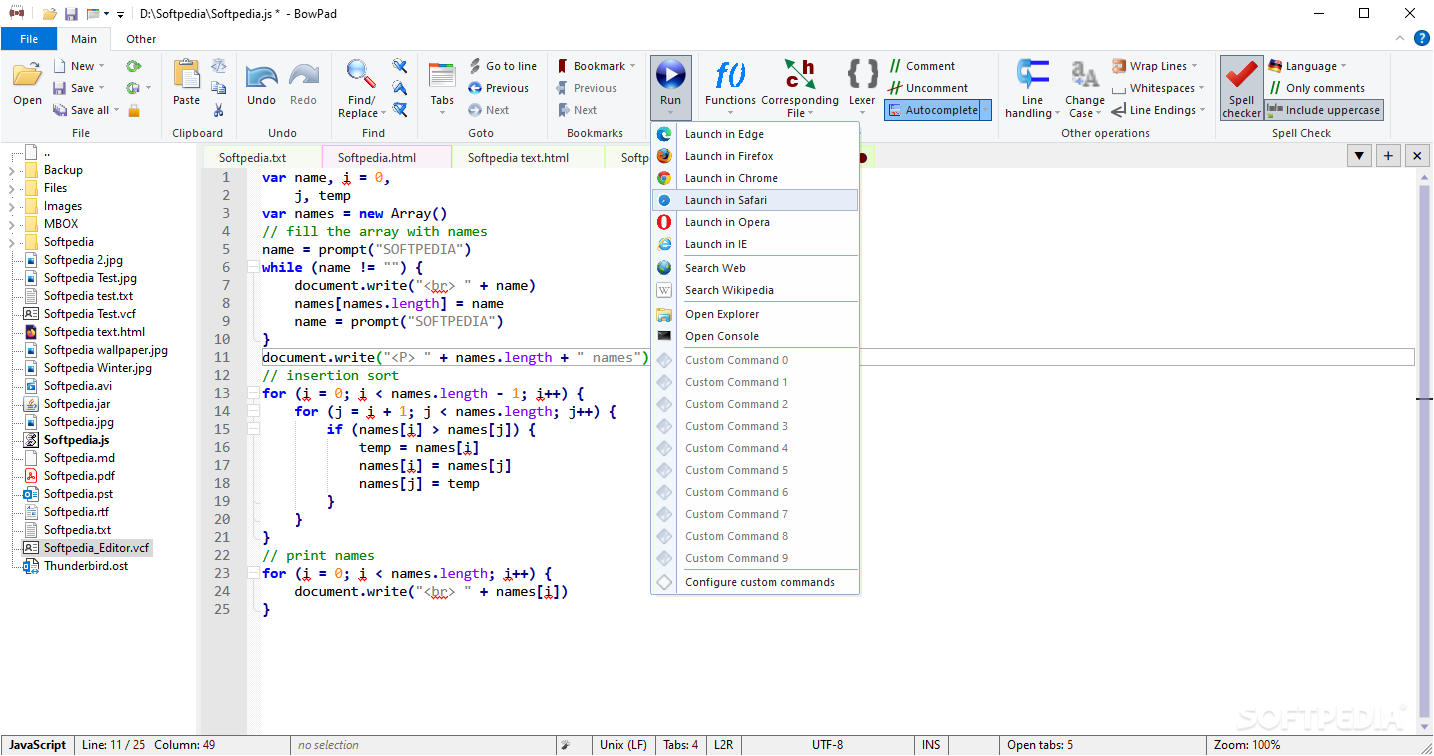Open the Autocomplete dropdown arrow
Viewport: 1434px width, 756px height.
985,110
